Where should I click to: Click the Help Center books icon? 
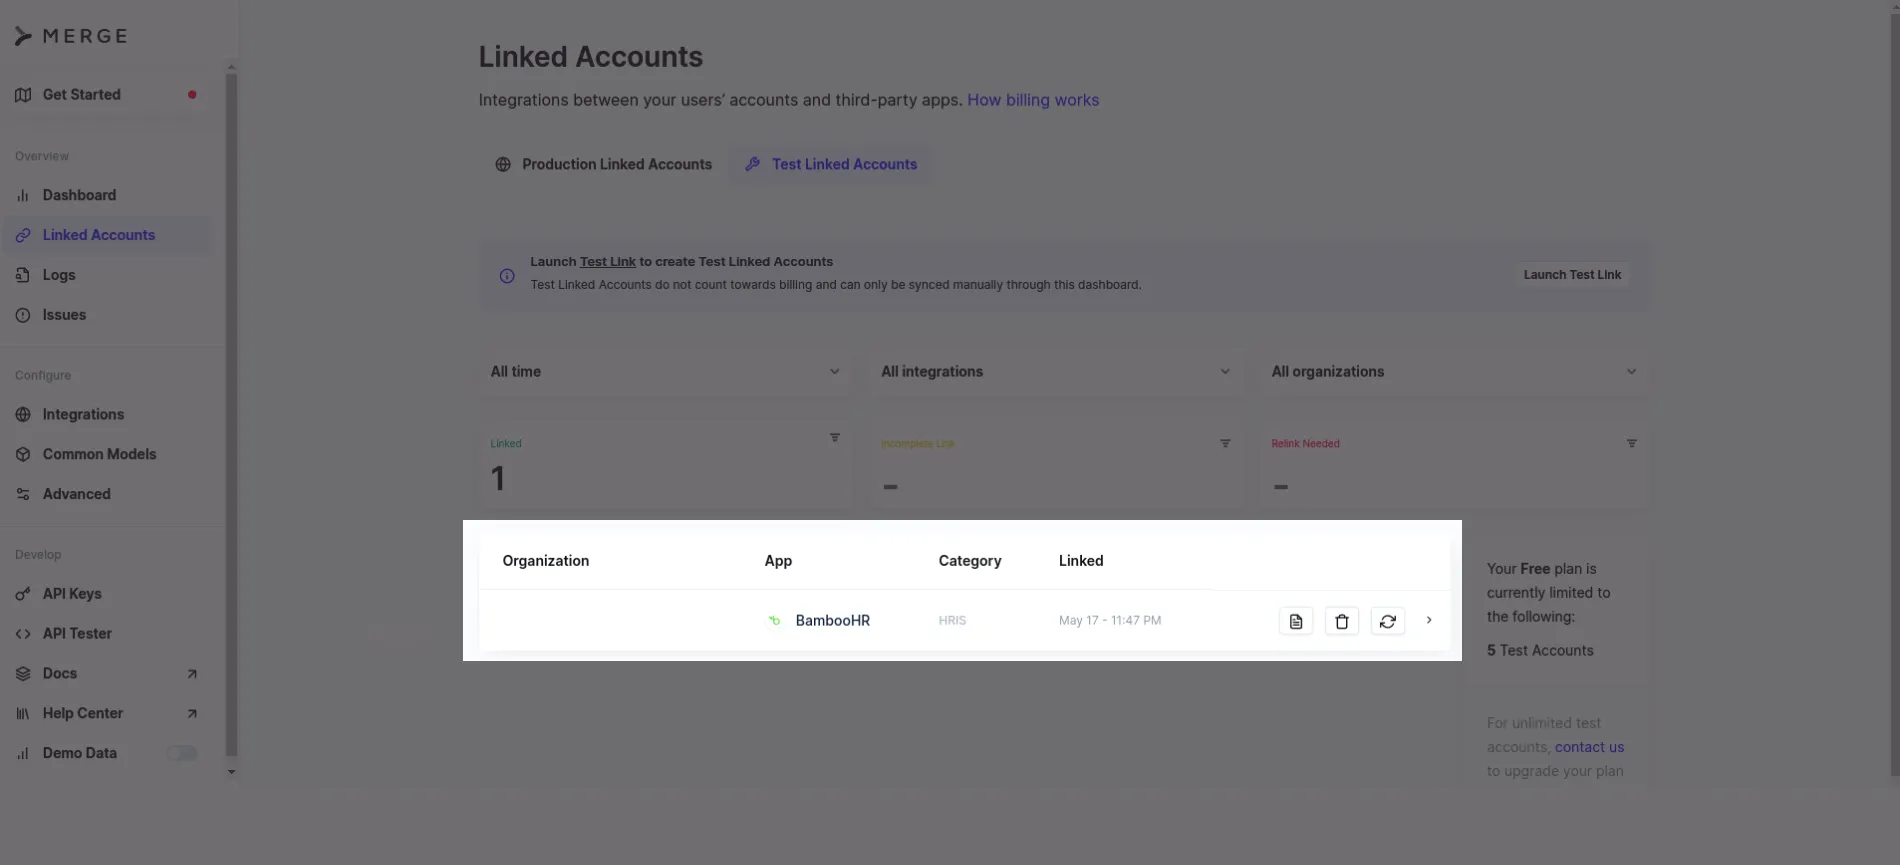point(23,713)
